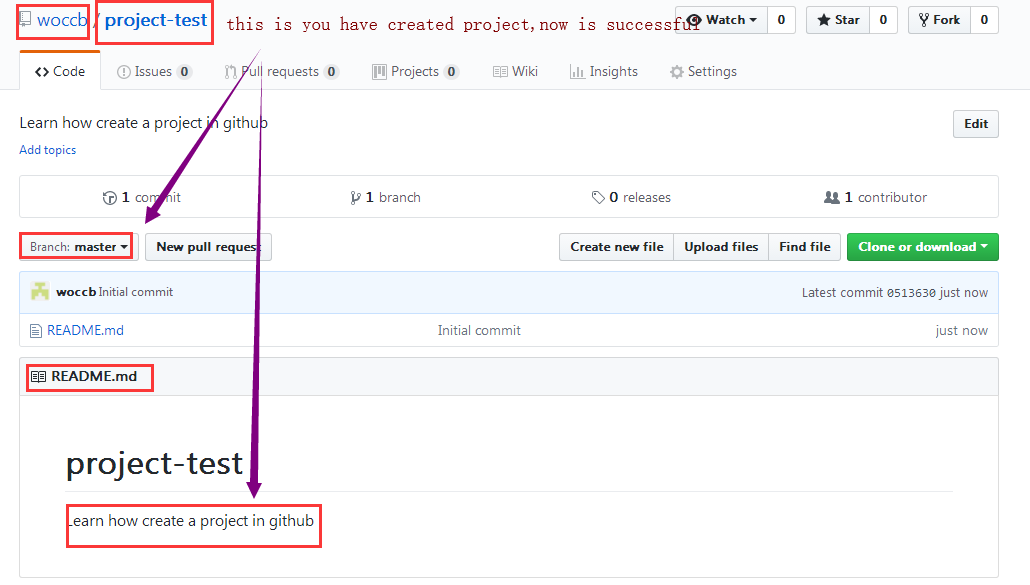Screen dimensions: 1030x585
Task: Open the Wiki tab
Action: click(516, 72)
